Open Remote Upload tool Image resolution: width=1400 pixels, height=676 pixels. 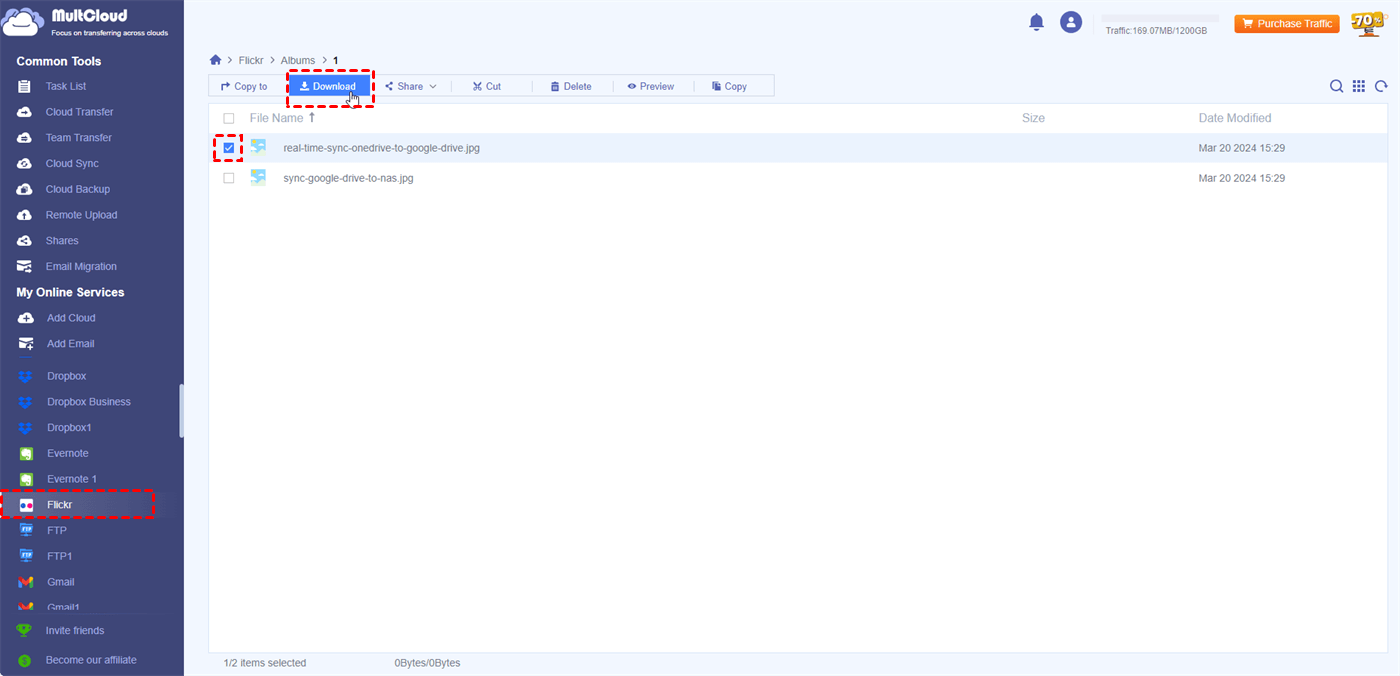(81, 215)
